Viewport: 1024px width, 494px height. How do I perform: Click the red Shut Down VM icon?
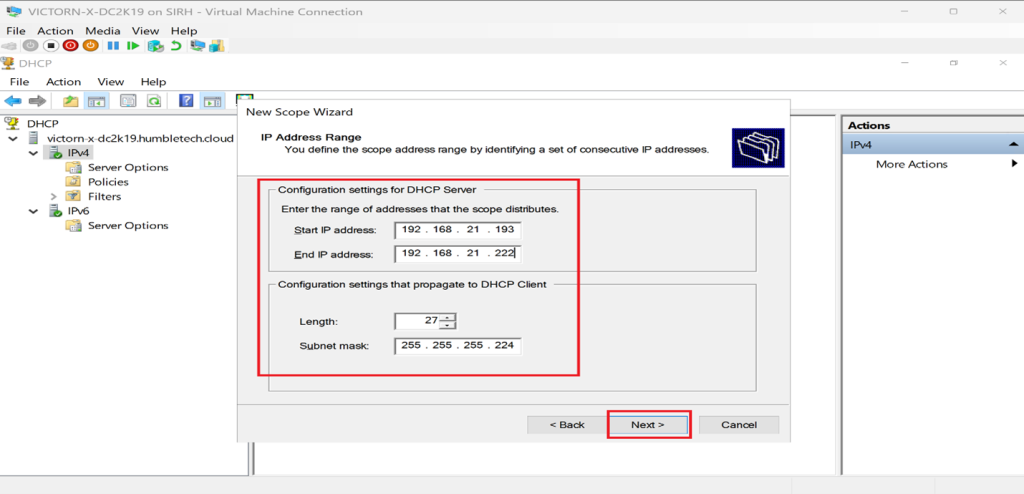pyautogui.click(x=70, y=46)
